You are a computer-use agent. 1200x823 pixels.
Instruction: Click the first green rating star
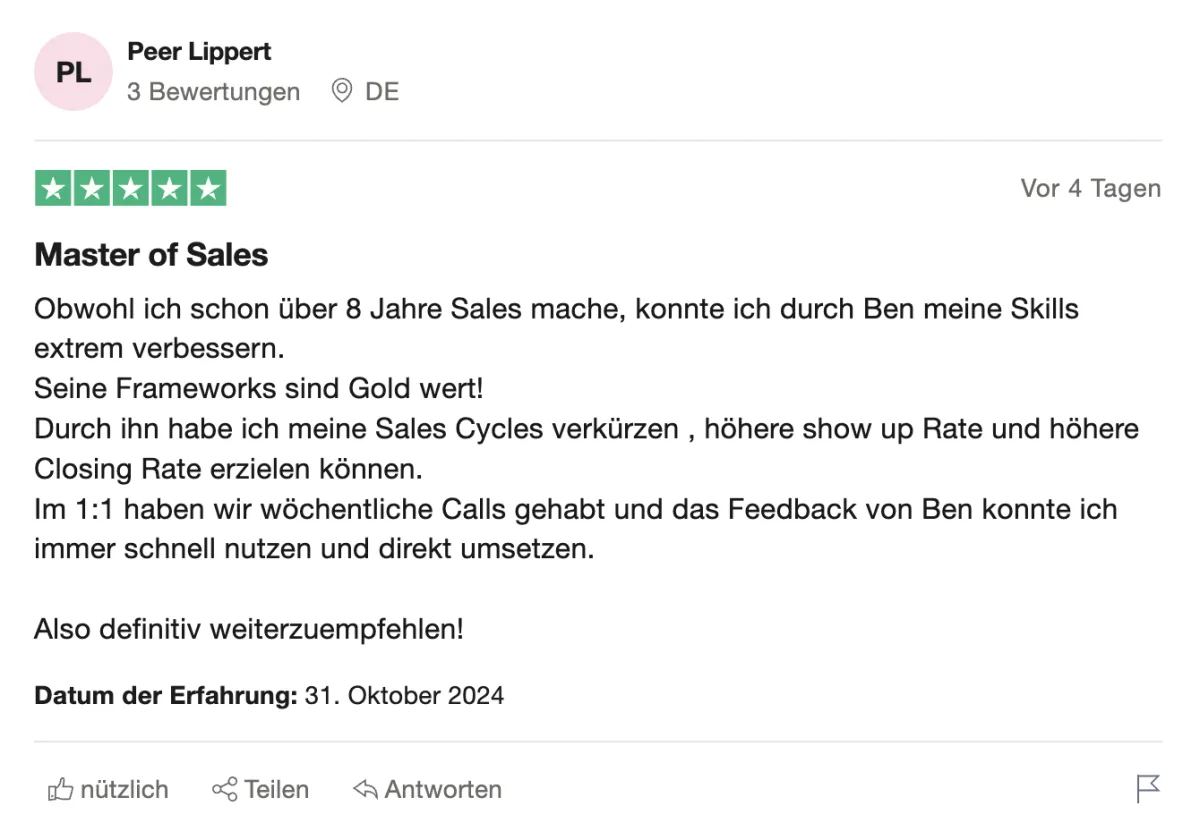(x=53, y=188)
